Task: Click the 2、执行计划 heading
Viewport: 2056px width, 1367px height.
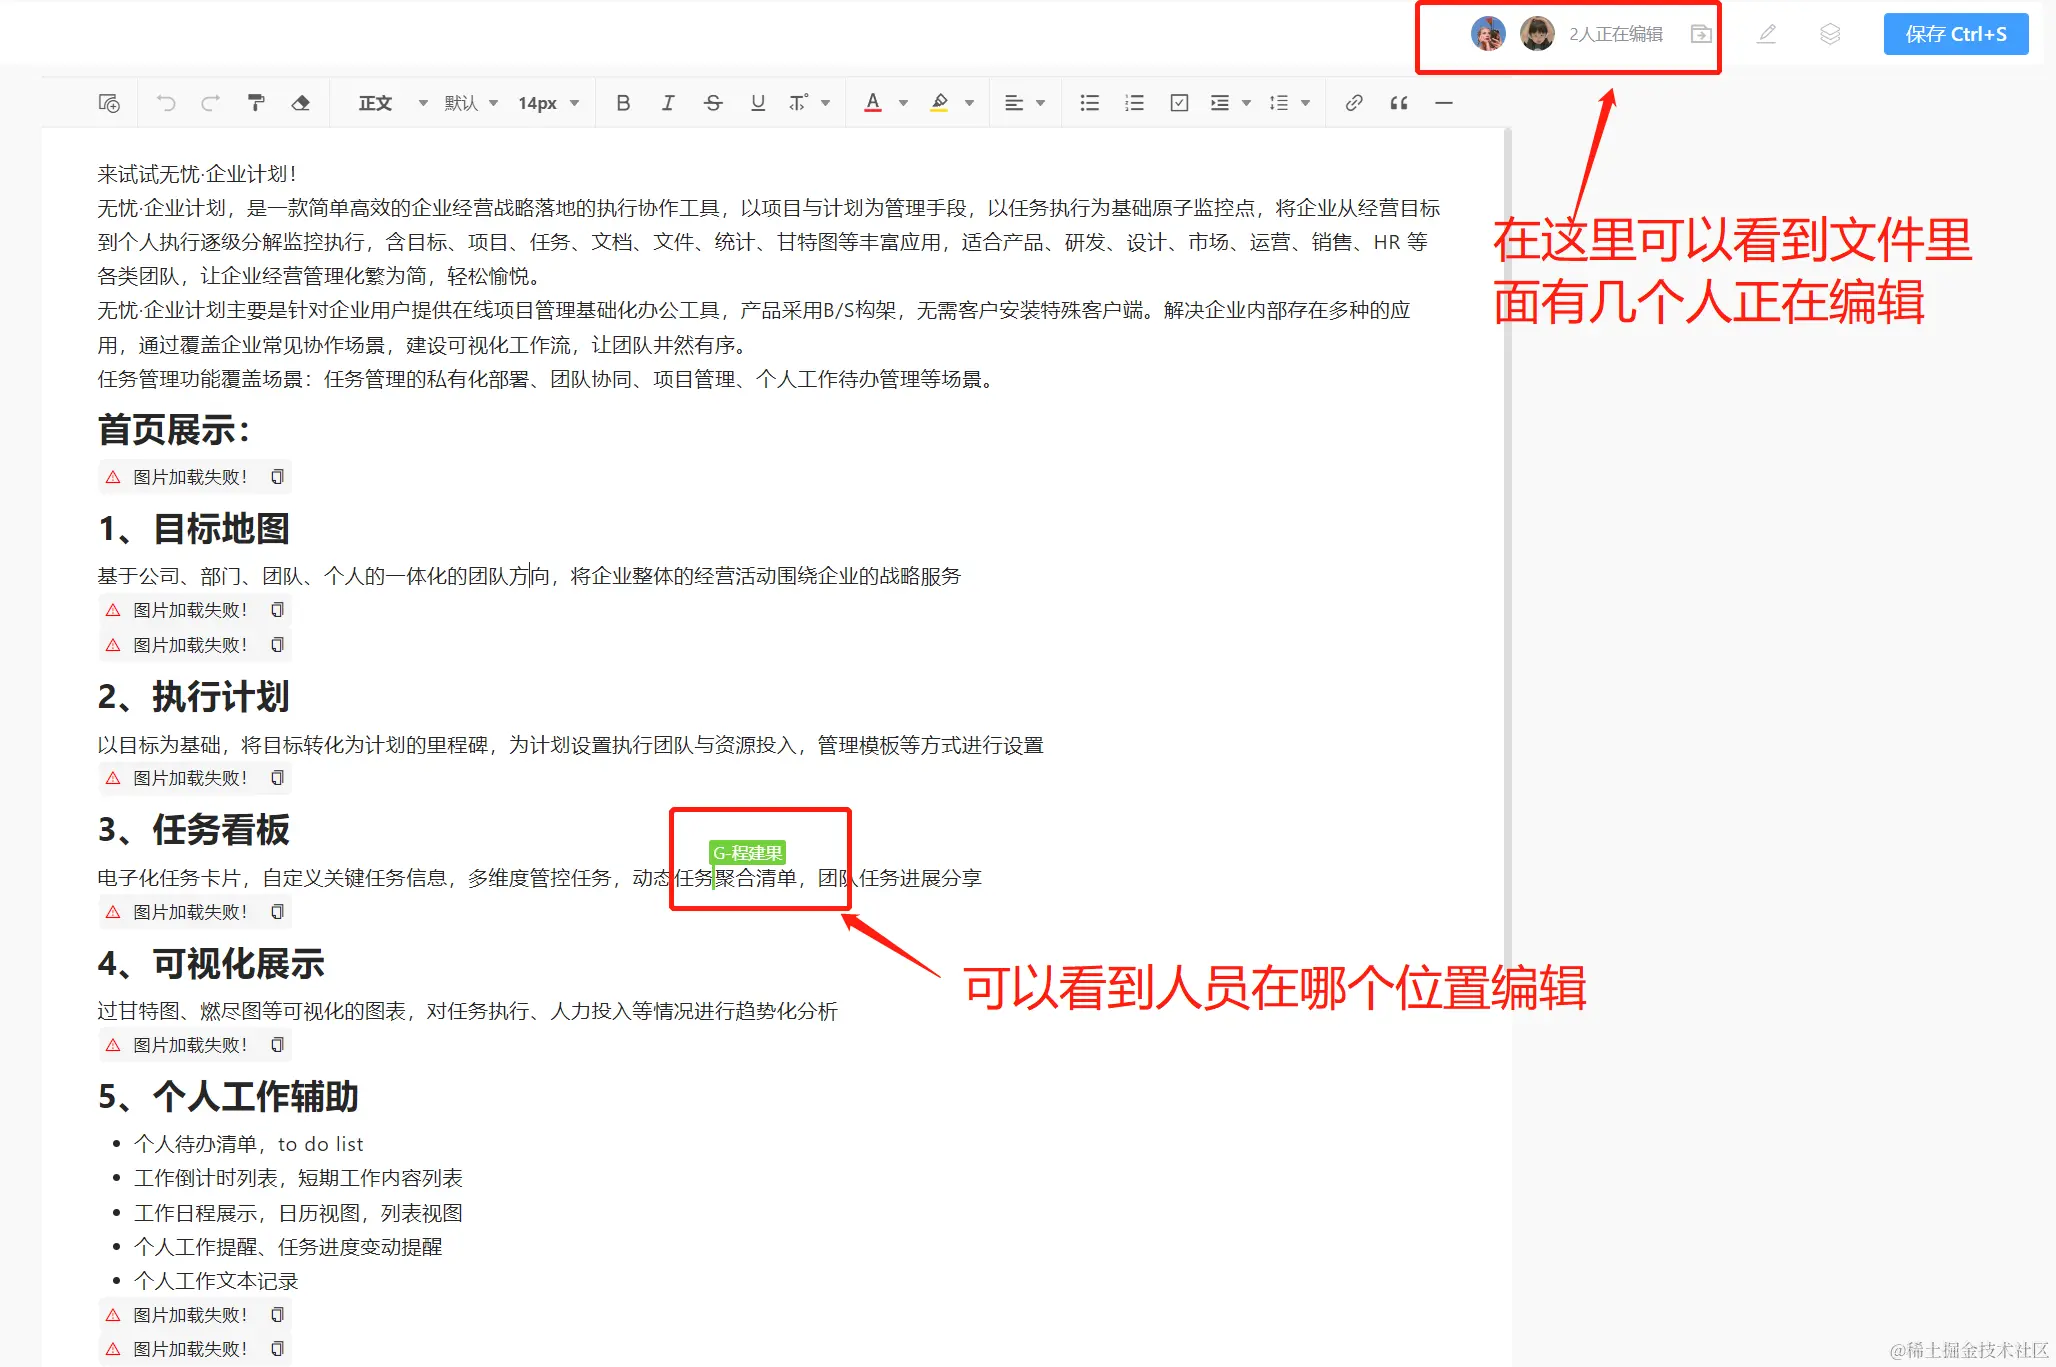Action: point(194,697)
